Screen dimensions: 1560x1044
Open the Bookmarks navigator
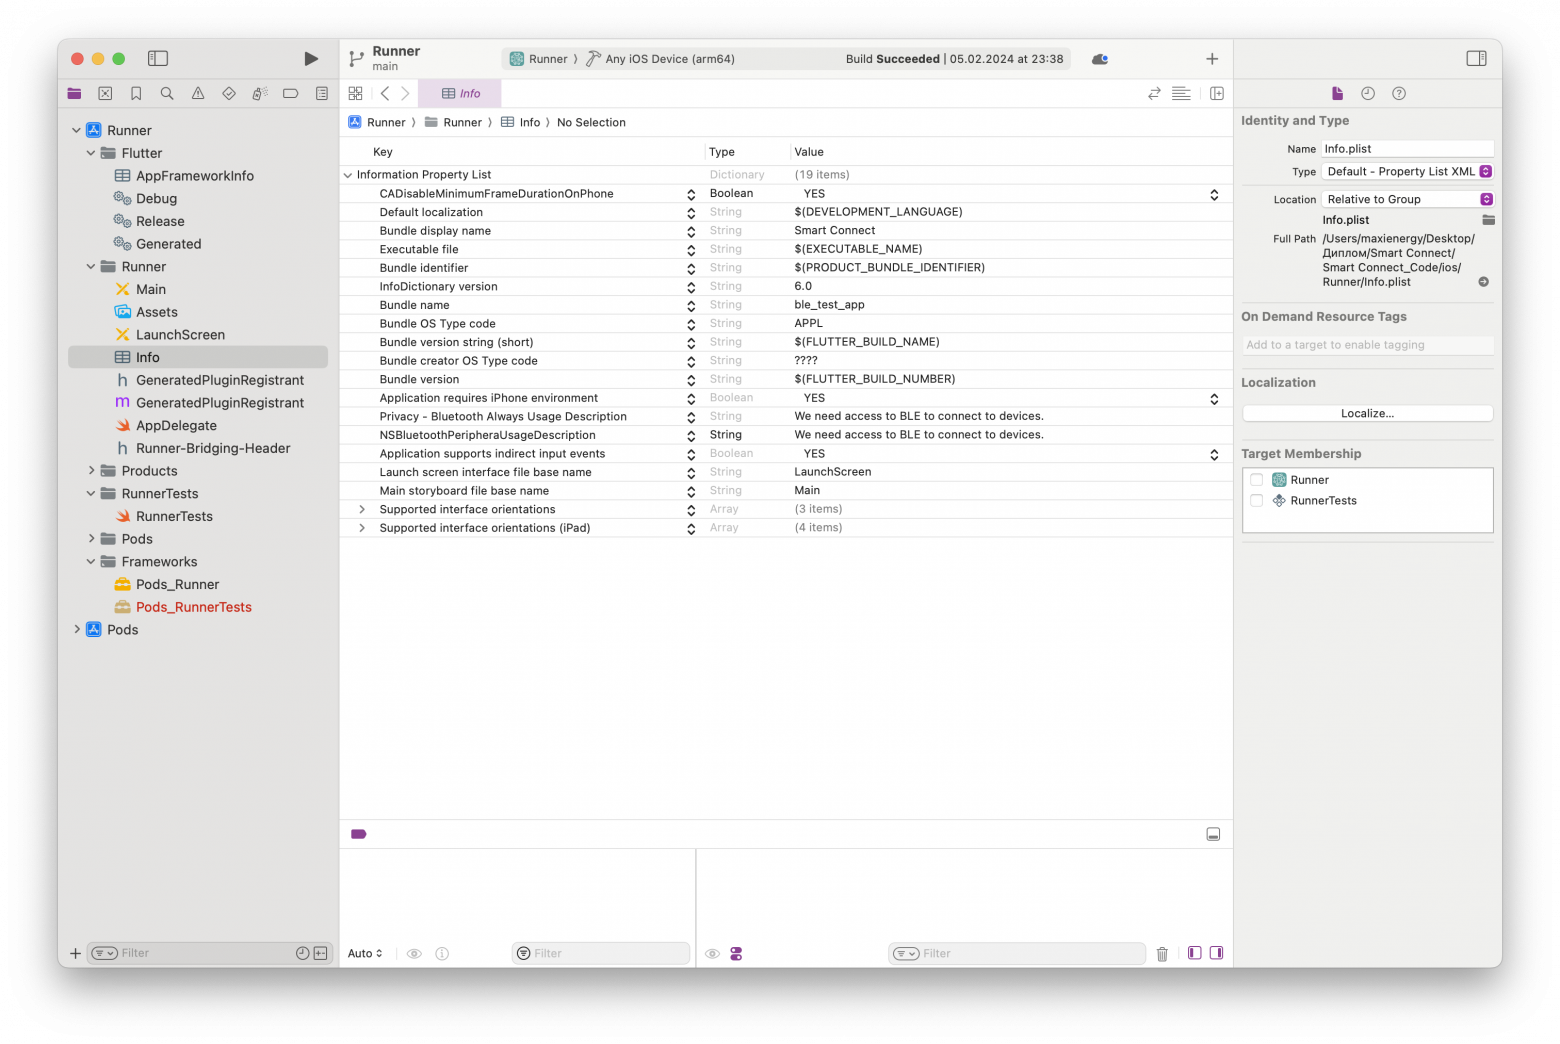click(x=135, y=93)
